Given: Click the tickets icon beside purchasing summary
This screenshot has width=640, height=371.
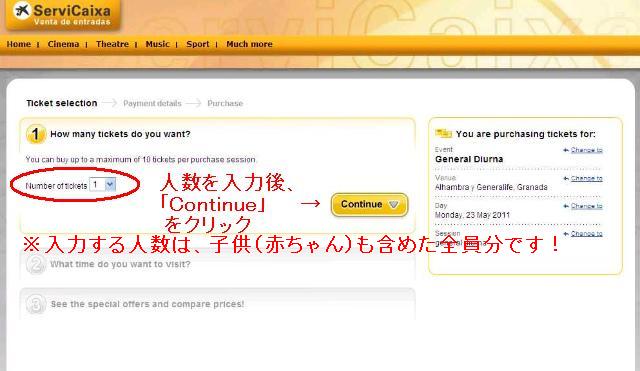Looking at the screenshot, I should [x=443, y=133].
